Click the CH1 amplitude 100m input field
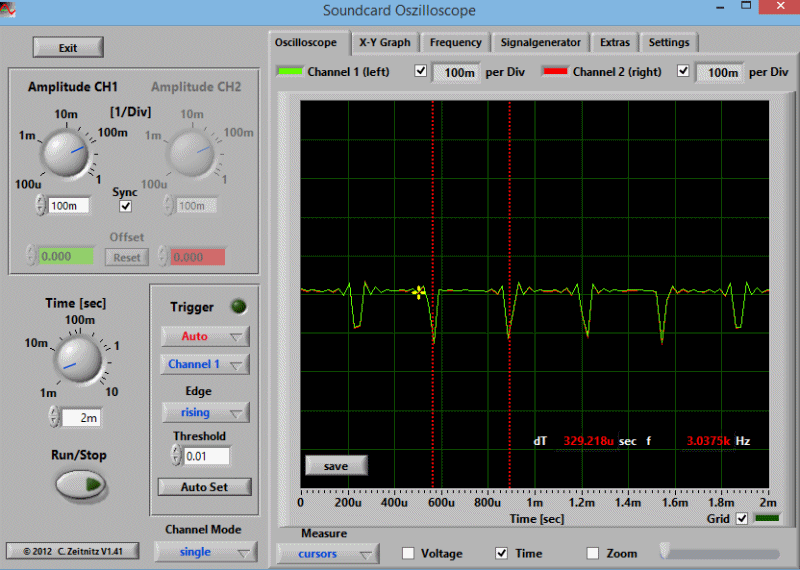This screenshot has height=570, width=800. pos(69,206)
